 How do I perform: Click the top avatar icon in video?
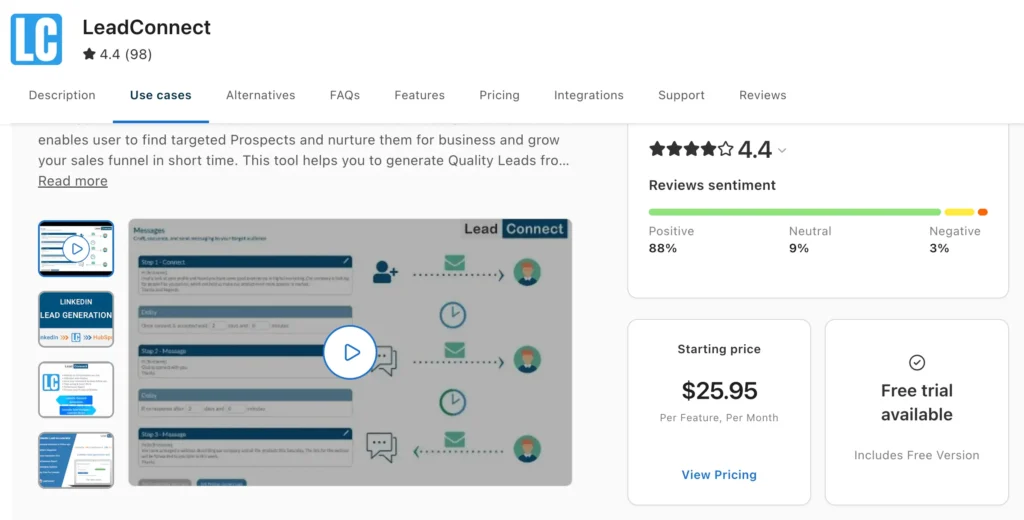pyautogui.click(x=527, y=272)
